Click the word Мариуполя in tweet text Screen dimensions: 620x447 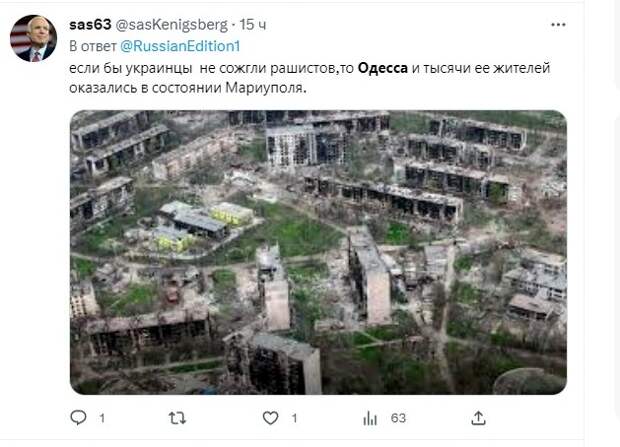coord(266,87)
